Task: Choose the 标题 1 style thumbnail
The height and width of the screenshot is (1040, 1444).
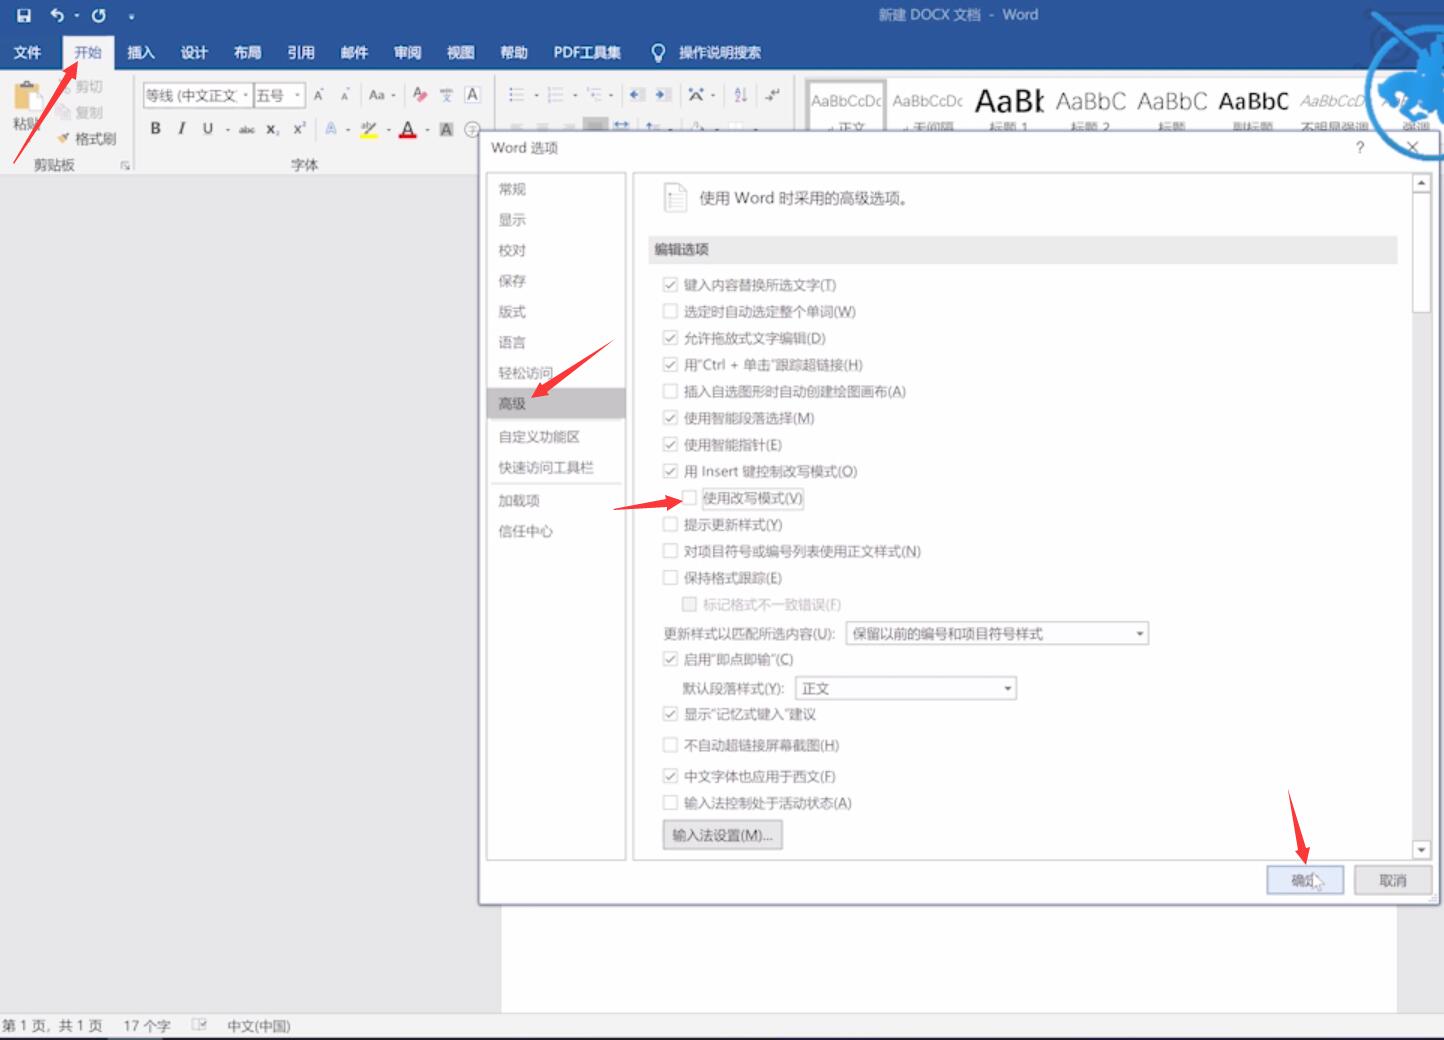Action: point(1009,105)
